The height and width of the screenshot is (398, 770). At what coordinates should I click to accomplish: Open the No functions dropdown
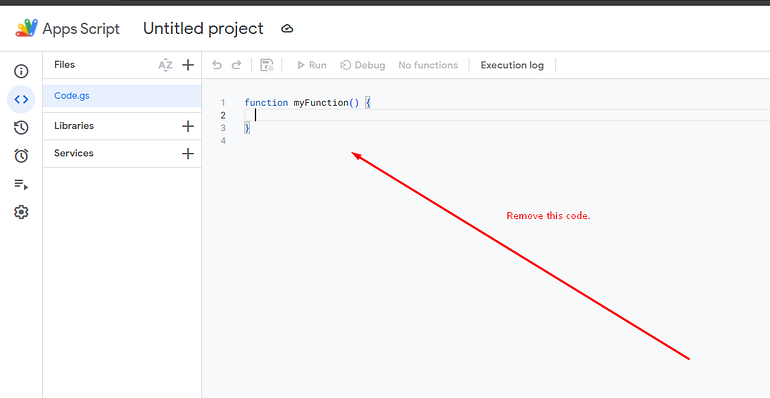(x=428, y=65)
